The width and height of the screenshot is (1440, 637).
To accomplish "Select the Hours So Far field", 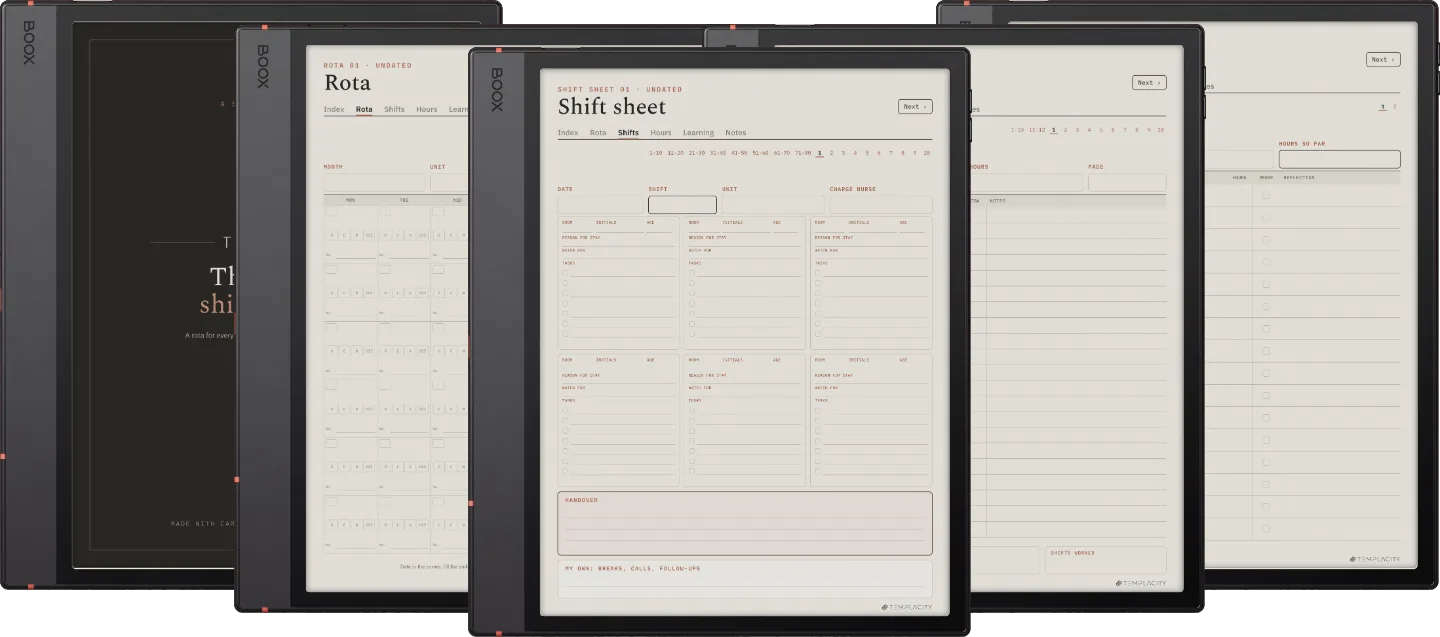I will click(1340, 159).
